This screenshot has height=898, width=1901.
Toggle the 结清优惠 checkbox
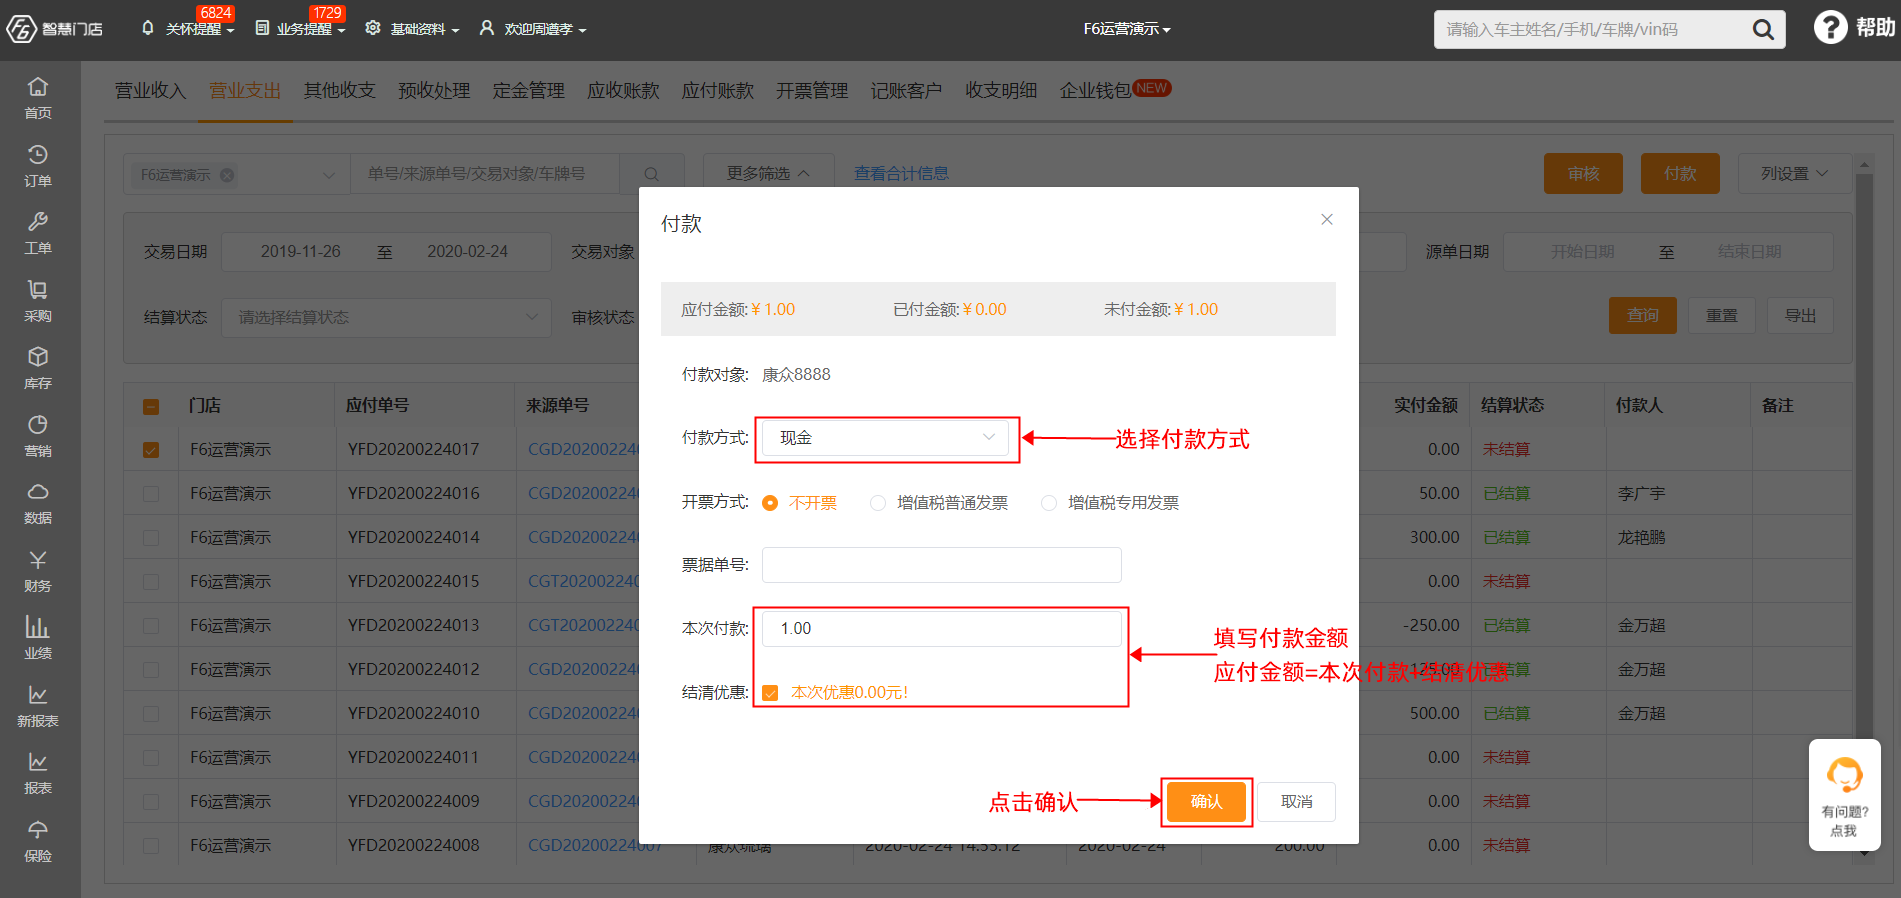tap(770, 693)
